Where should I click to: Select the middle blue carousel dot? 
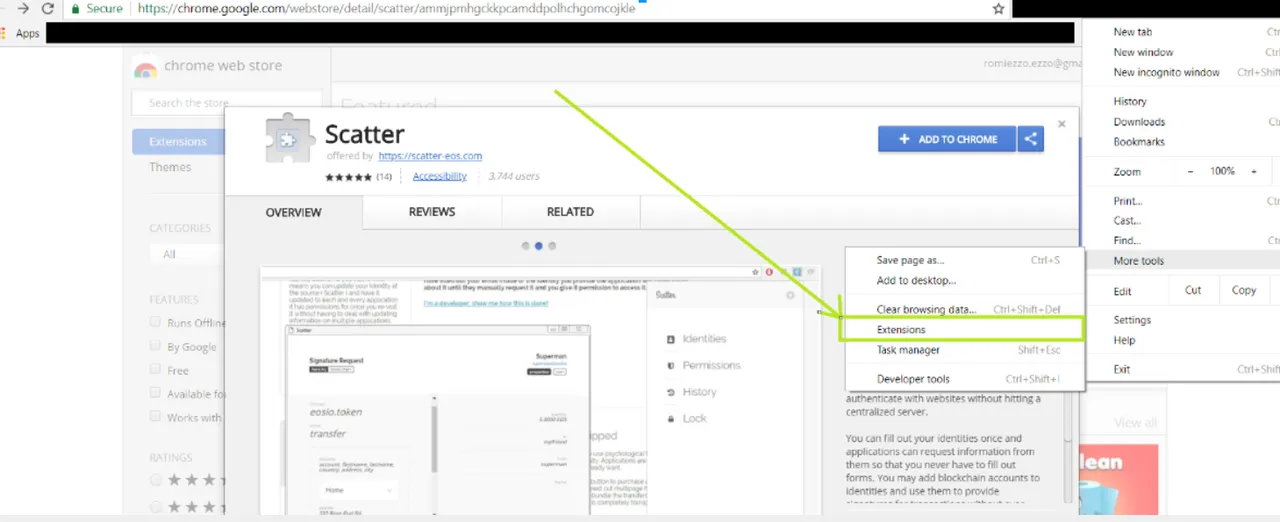coord(538,246)
